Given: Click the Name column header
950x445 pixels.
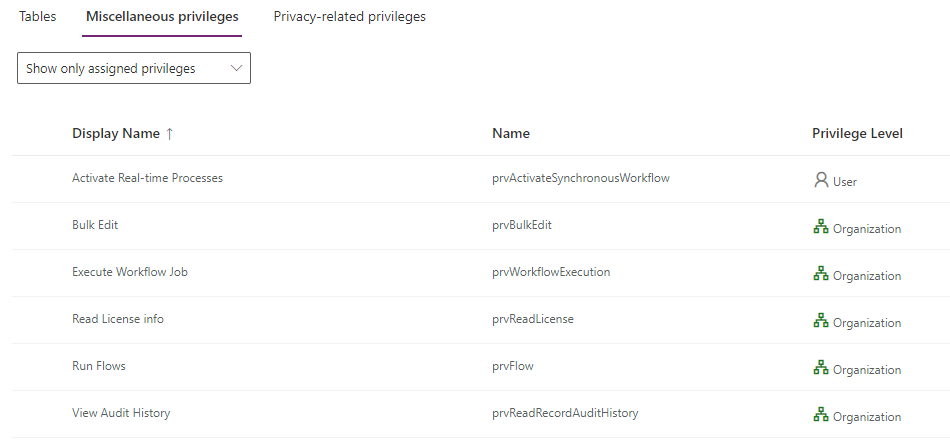Looking at the screenshot, I should coord(511,133).
